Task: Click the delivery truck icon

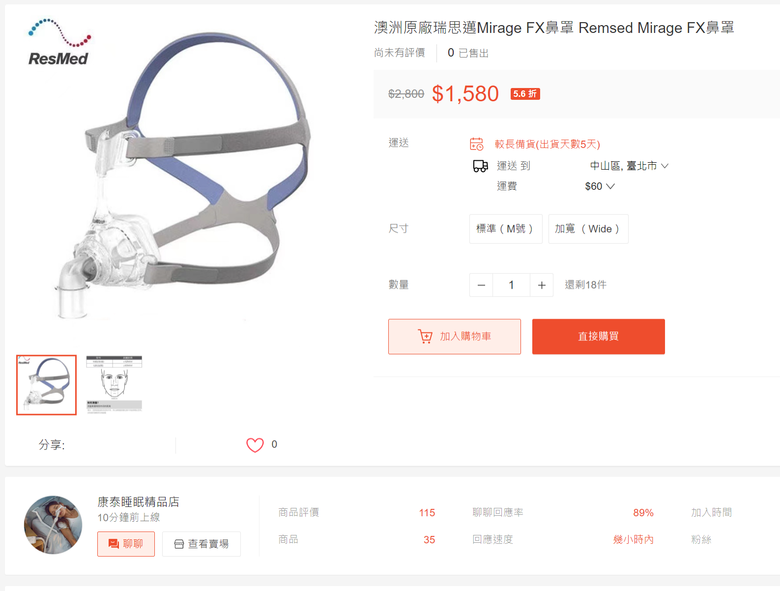Action: [x=480, y=166]
